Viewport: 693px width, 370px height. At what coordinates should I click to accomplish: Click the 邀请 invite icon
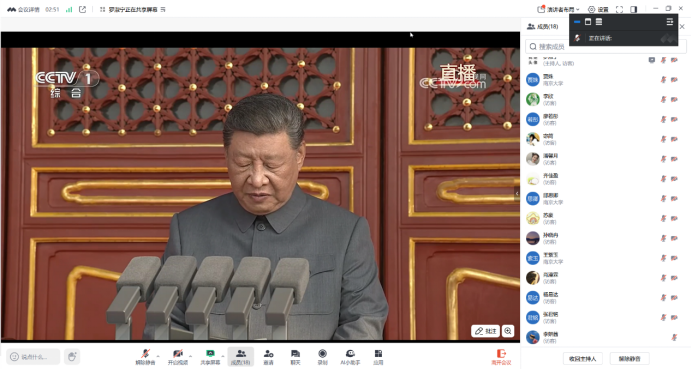[x=268, y=356]
